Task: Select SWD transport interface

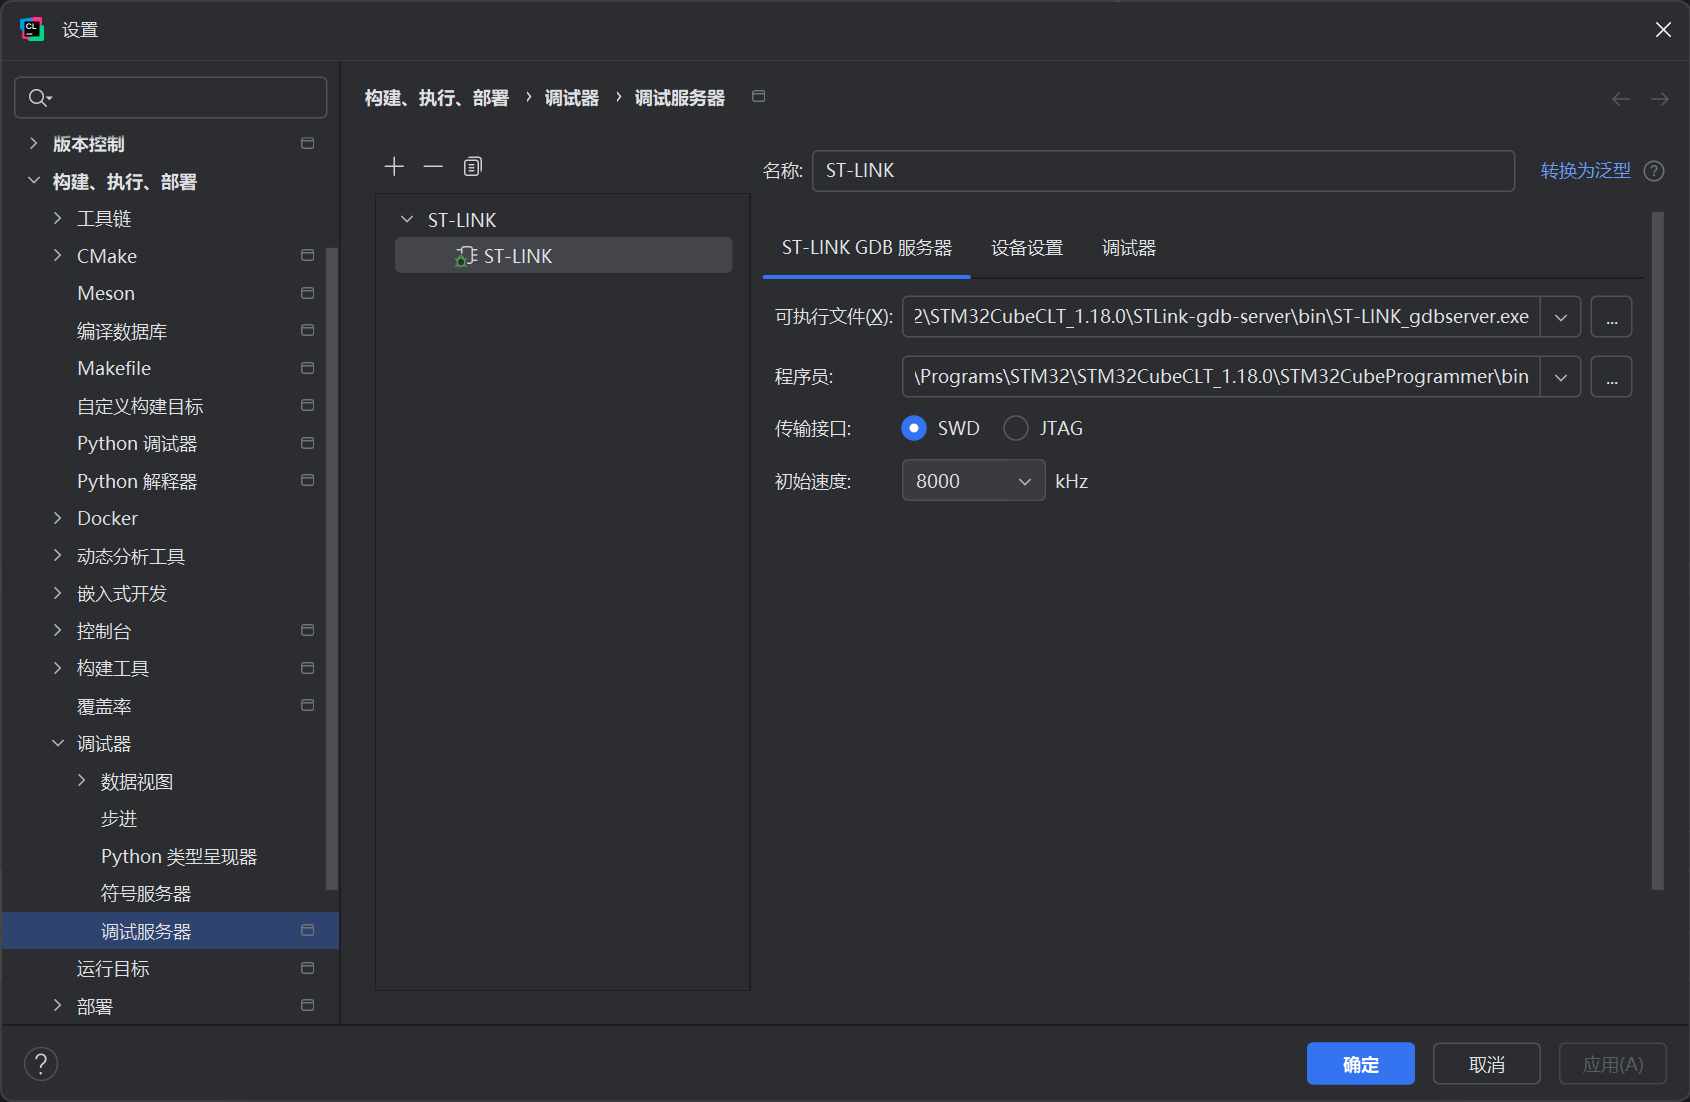Action: [914, 428]
